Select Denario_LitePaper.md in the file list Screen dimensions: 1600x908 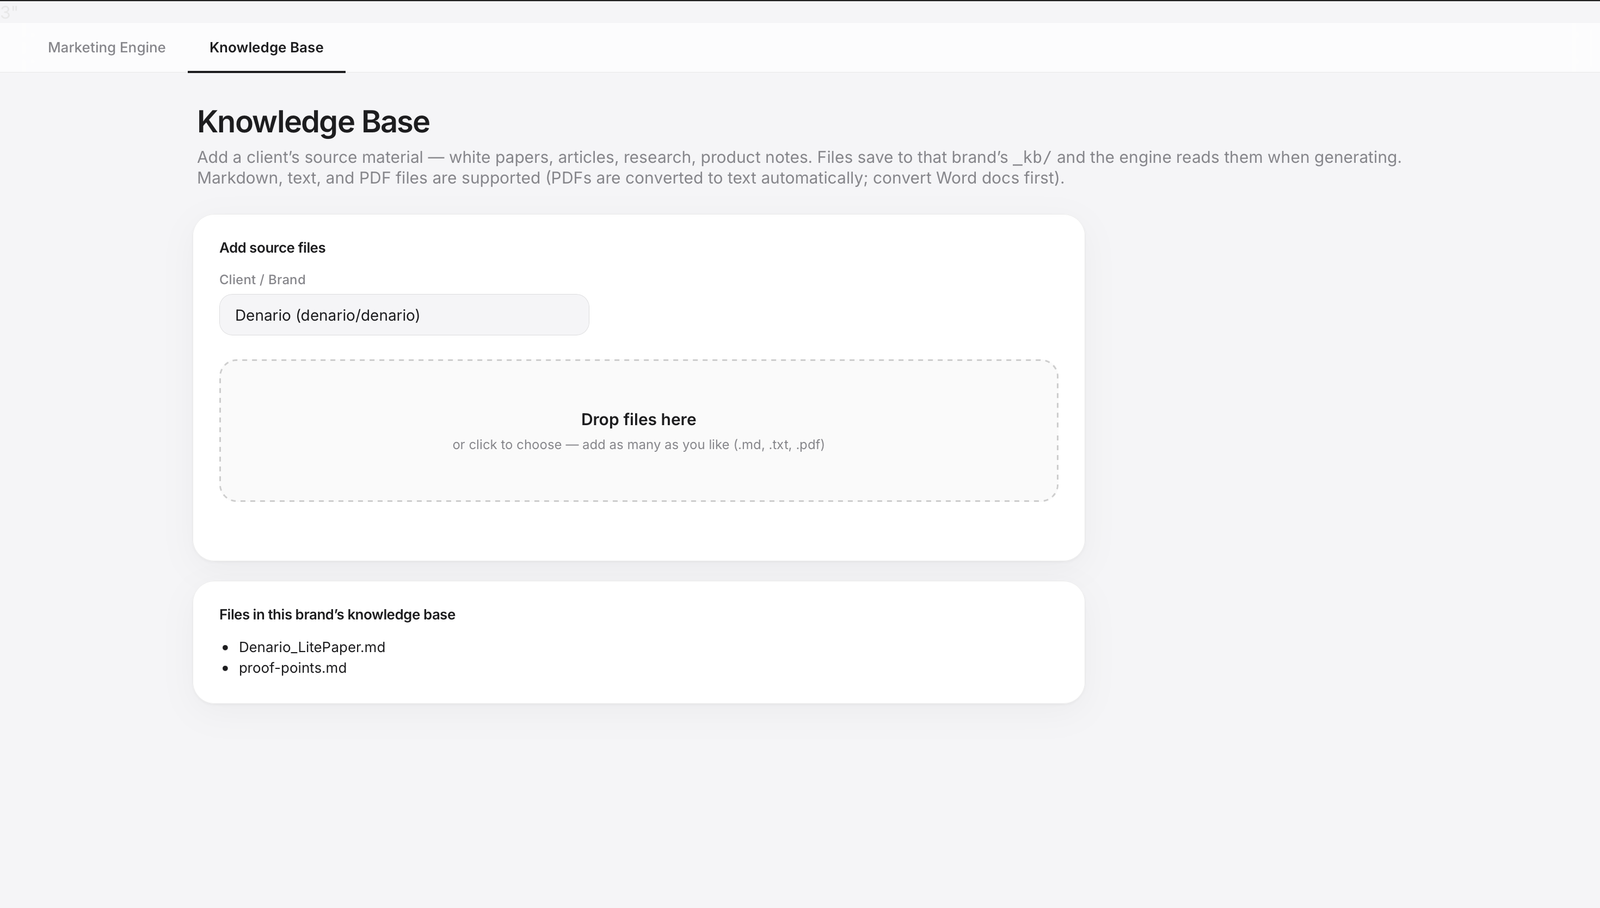pos(312,647)
